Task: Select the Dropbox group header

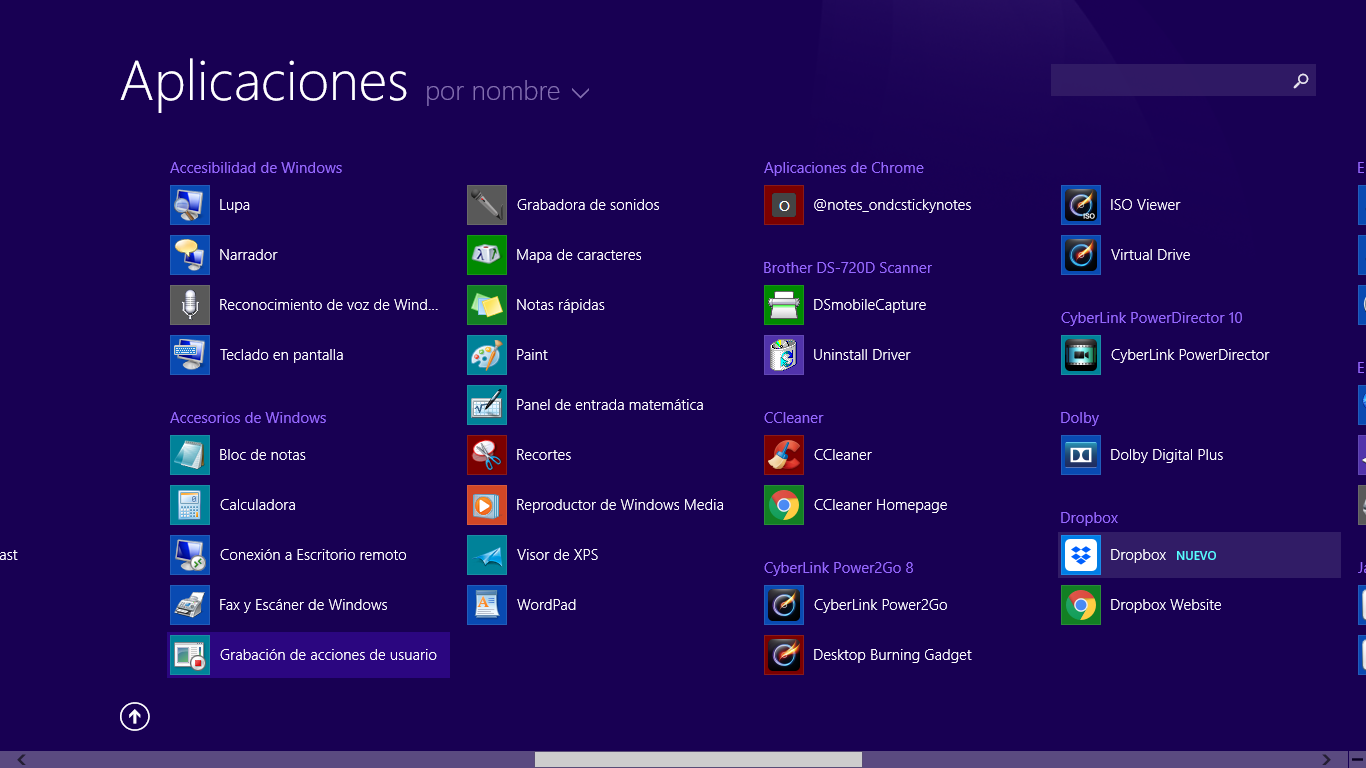Action: click(x=1089, y=518)
